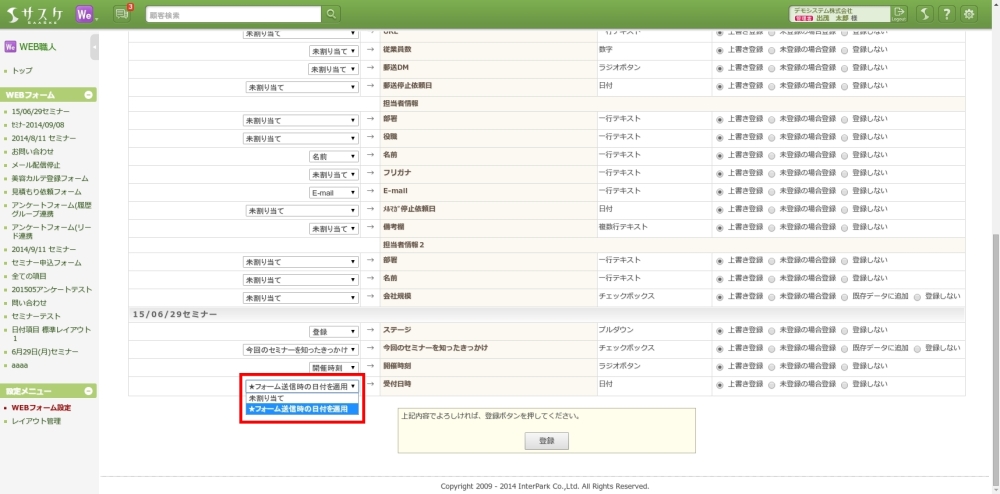Click the Logout icon
The height and width of the screenshot is (494, 1000).
(899, 14)
